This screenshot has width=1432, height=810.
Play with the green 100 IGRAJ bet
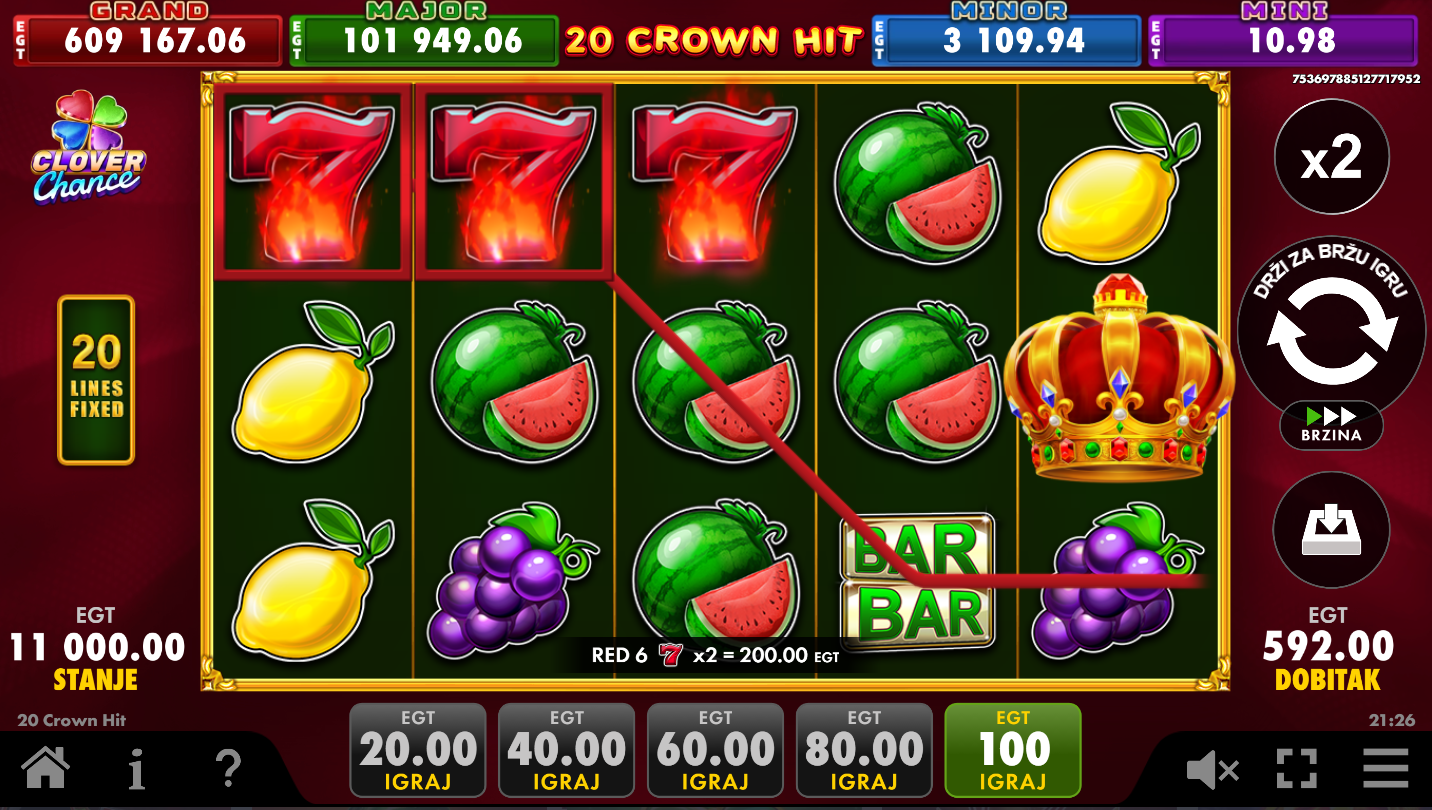pos(1013,750)
